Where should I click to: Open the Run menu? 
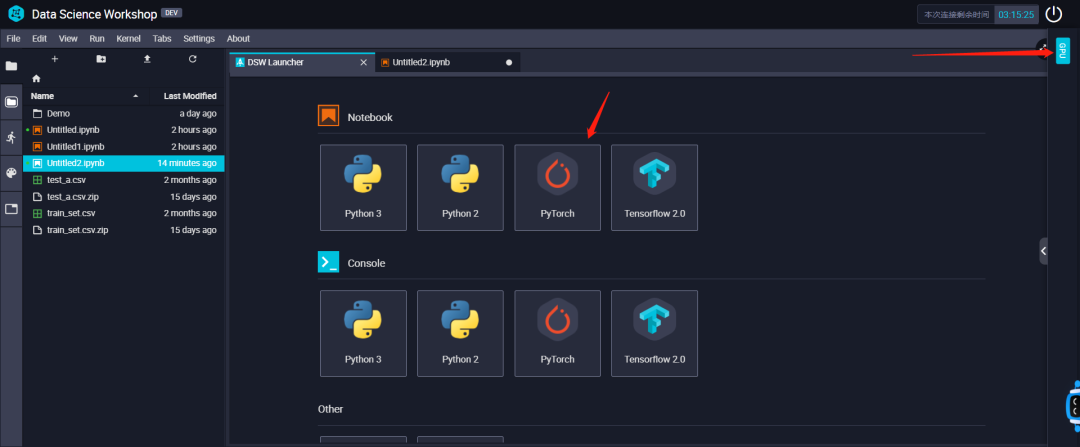click(x=97, y=39)
